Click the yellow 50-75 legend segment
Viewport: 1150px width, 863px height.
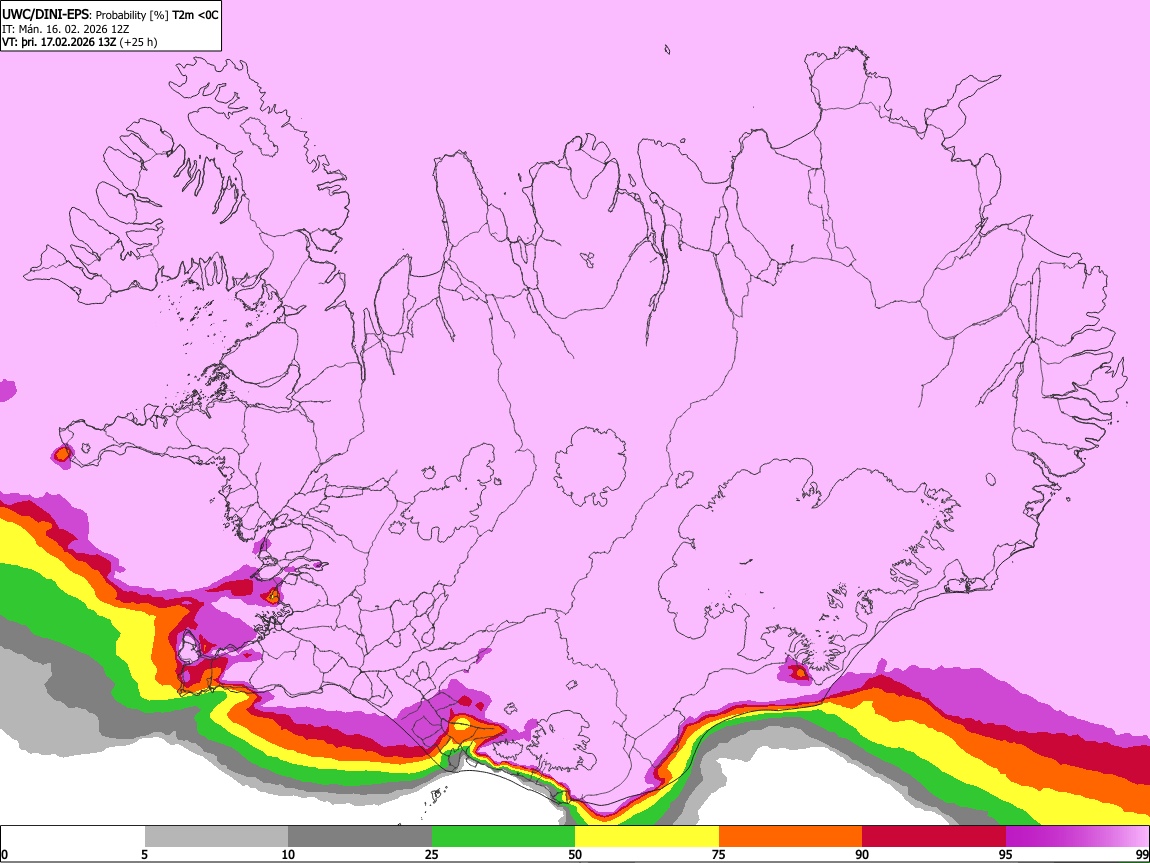pos(647,837)
